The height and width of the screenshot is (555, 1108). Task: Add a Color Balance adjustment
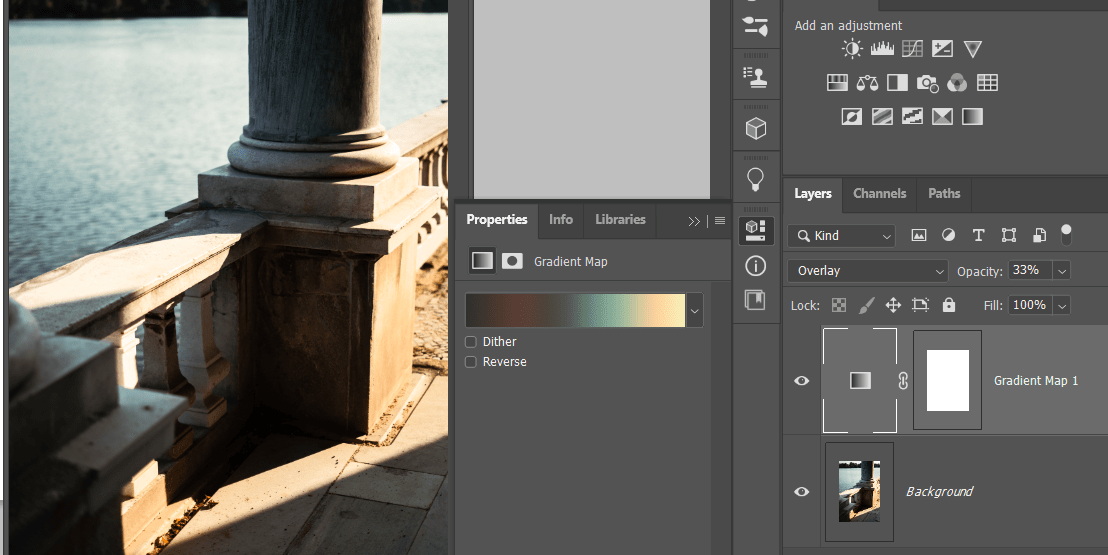click(867, 83)
